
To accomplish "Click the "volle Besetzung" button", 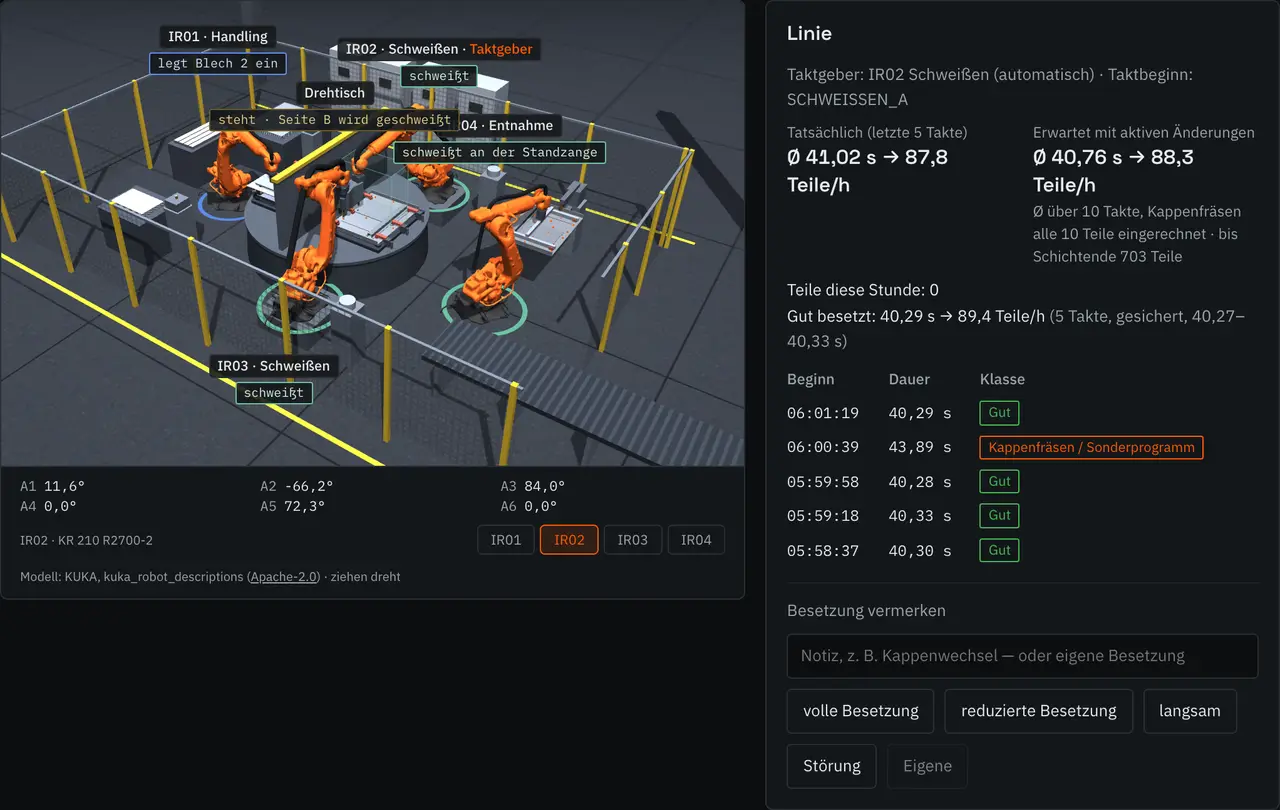I will point(861,711).
